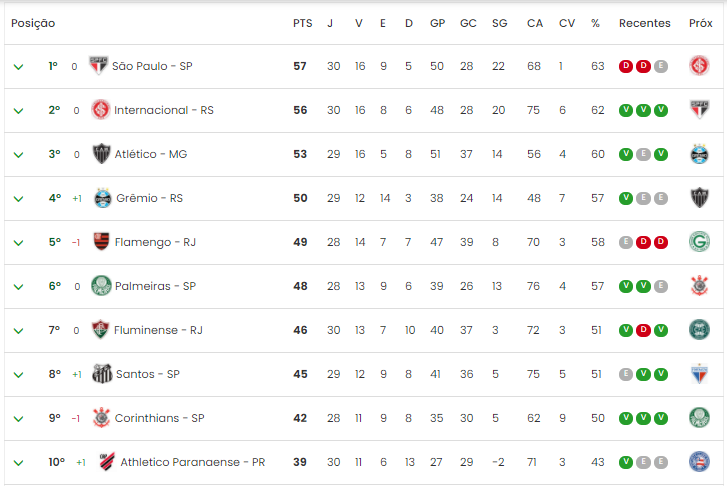Click the Flamengo crest icon
Screen dimensions: 727x486
101,242
